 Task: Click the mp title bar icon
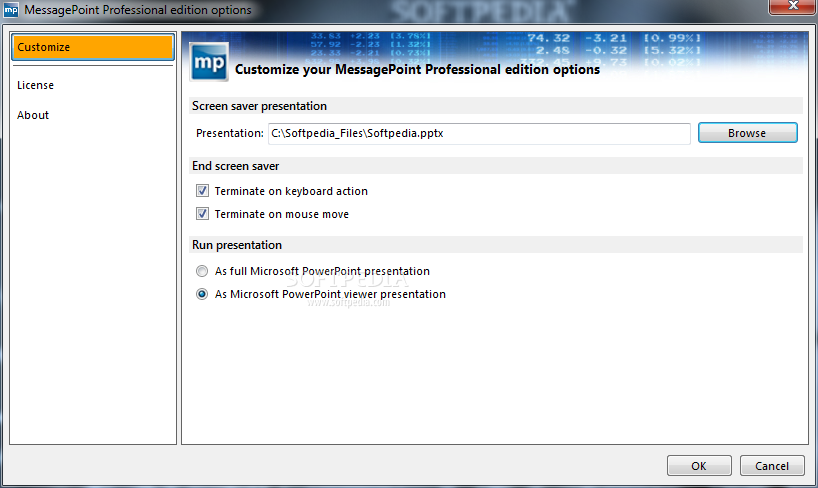[x=11, y=10]
